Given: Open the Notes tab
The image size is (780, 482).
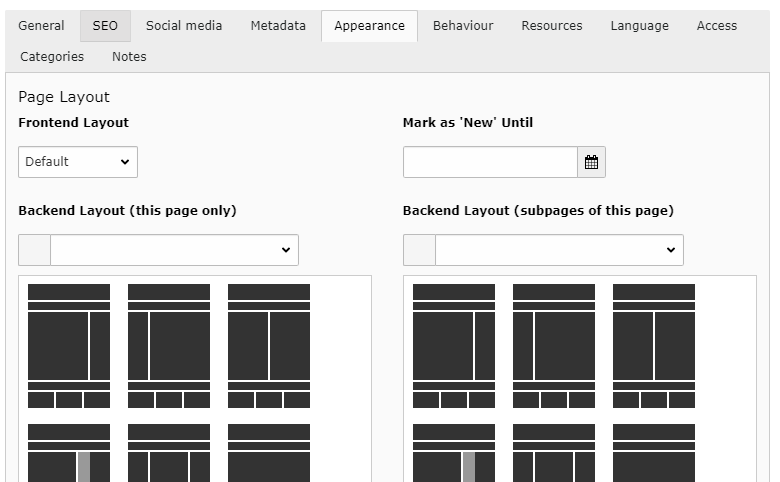Looking at the screenshot, I should [129, 57].
